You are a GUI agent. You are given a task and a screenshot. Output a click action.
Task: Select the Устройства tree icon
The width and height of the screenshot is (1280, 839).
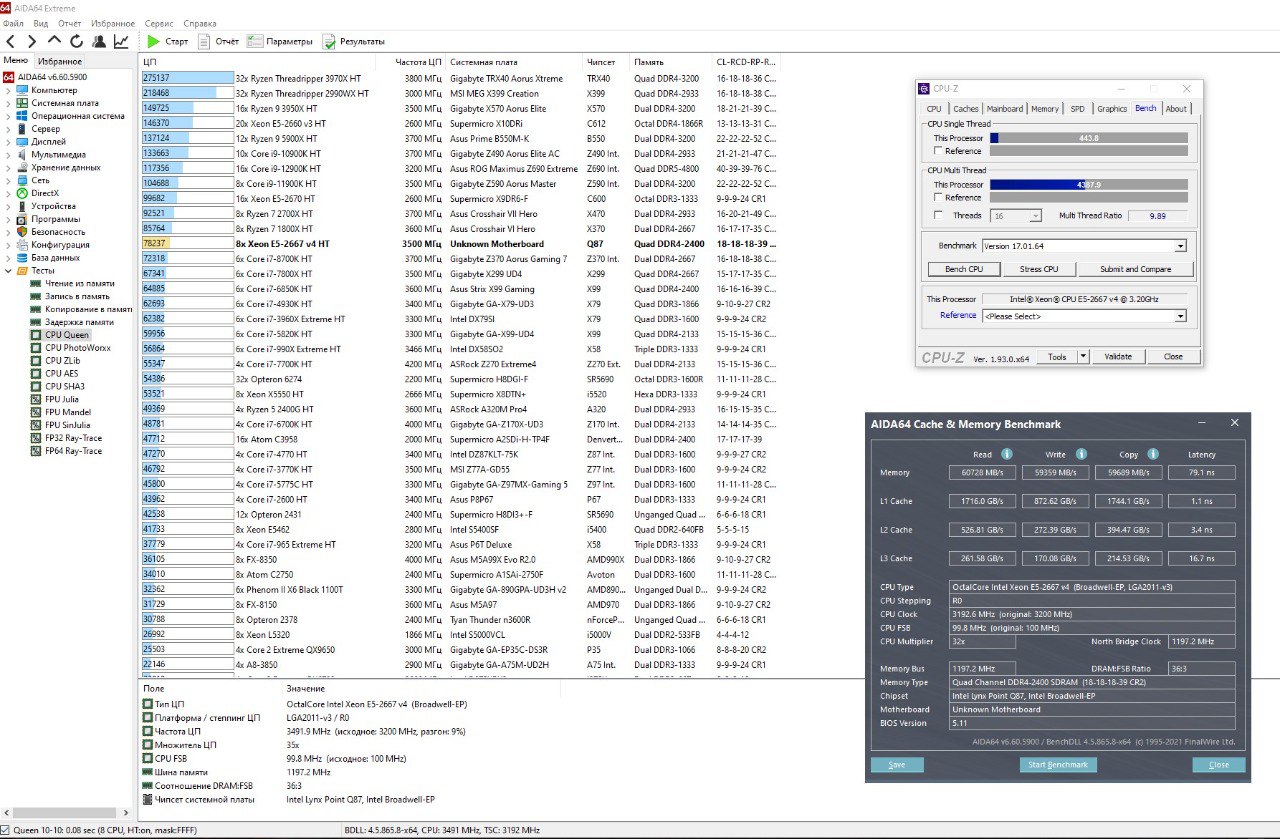[x=22, y=206]
